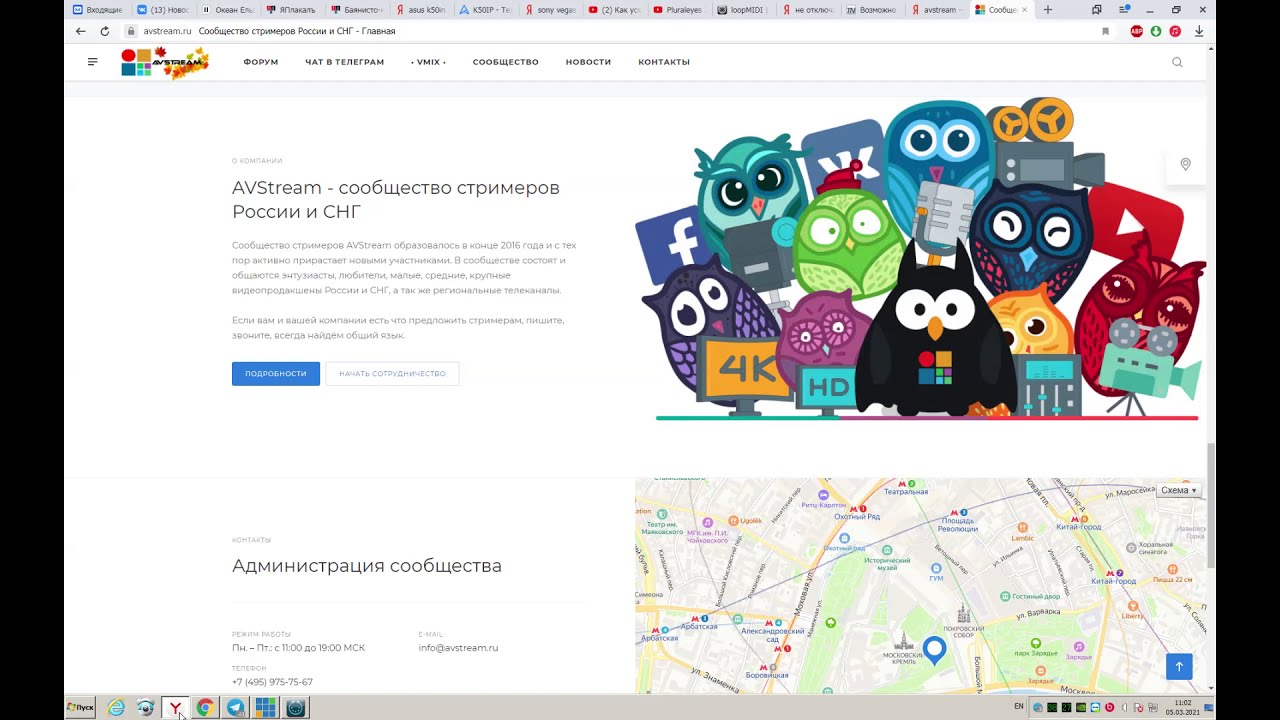Image resolution: width=1280 pixels, height=720 pixels.
Task: Click the blue location marker on the map
Action: pos(934,651)
